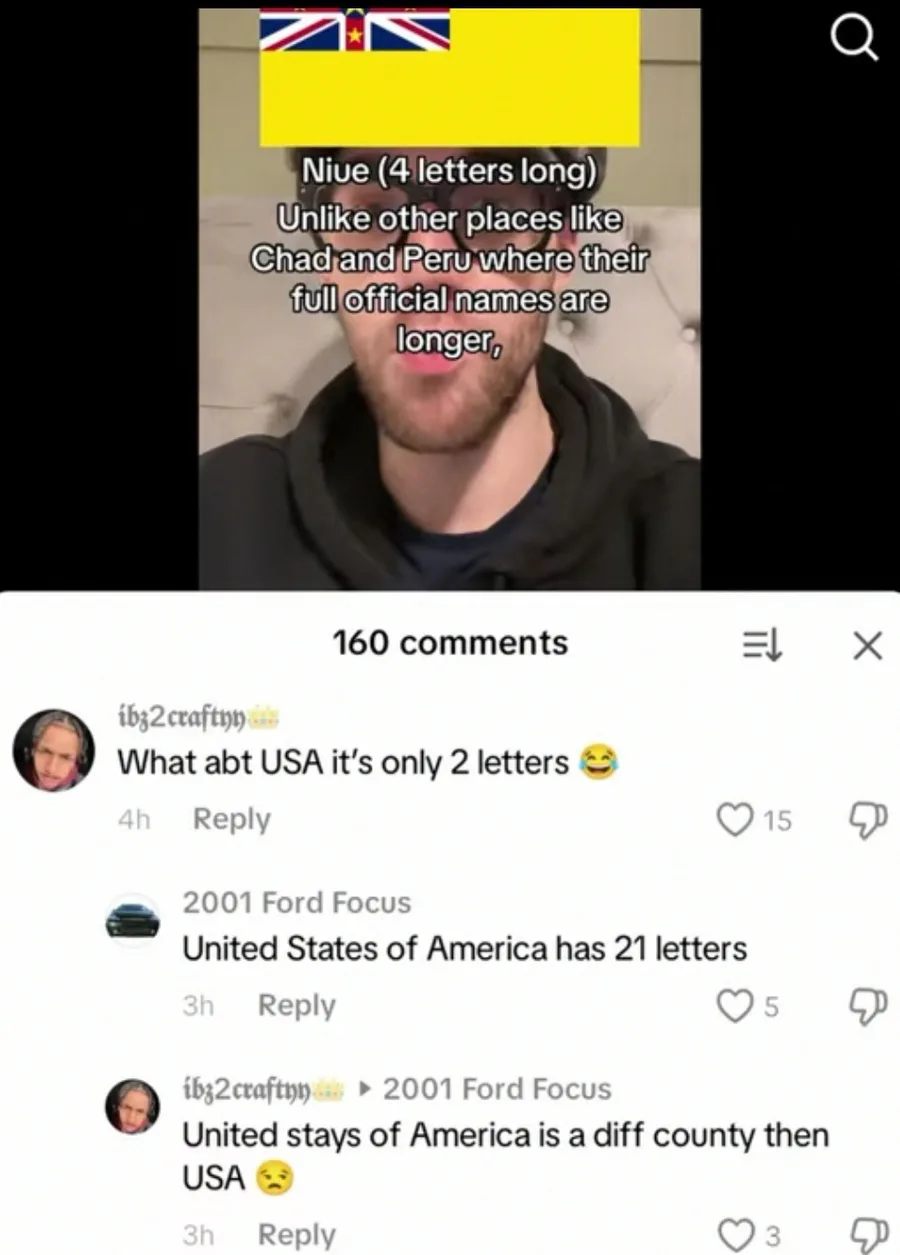The image size is (900, 1255).
Task: Select the "160 comments" header
Action: pyautogui.click(x=450, y=643)
